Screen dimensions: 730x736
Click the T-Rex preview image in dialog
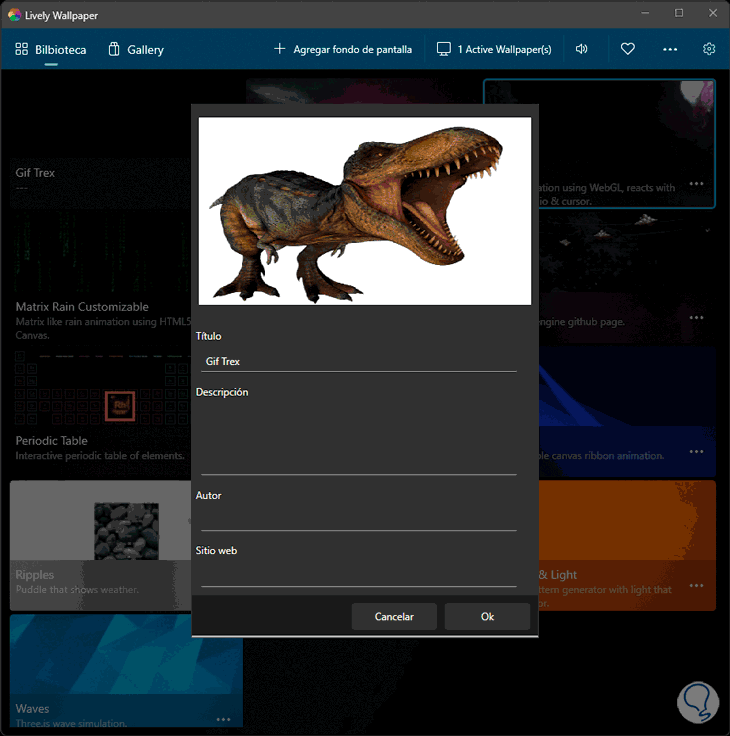tap(365, 211)
